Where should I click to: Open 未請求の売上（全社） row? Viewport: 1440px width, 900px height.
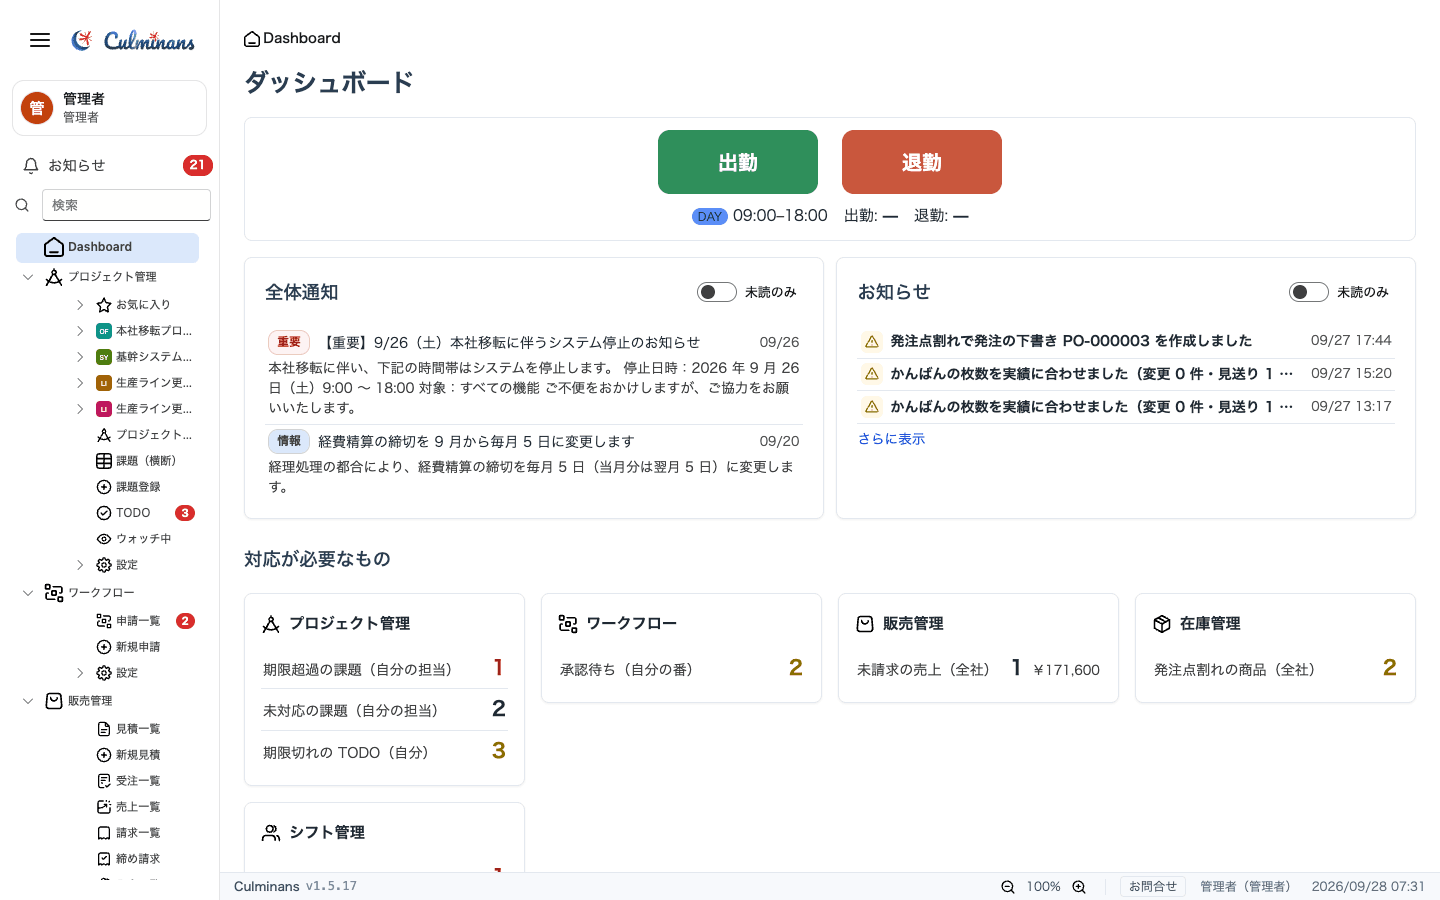coord(978,669)
